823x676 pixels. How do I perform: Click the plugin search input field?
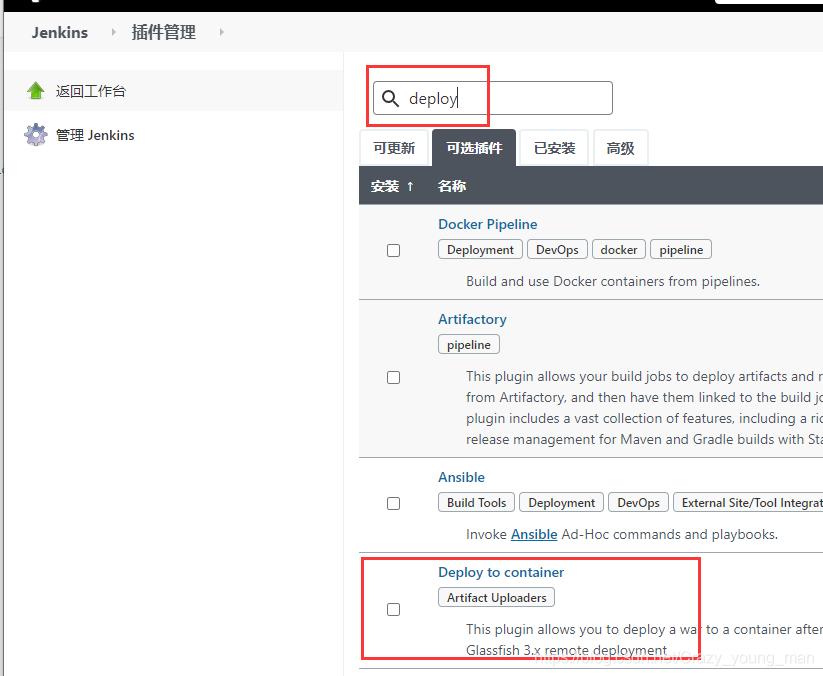pyautogui.click(x=493, y=98)
